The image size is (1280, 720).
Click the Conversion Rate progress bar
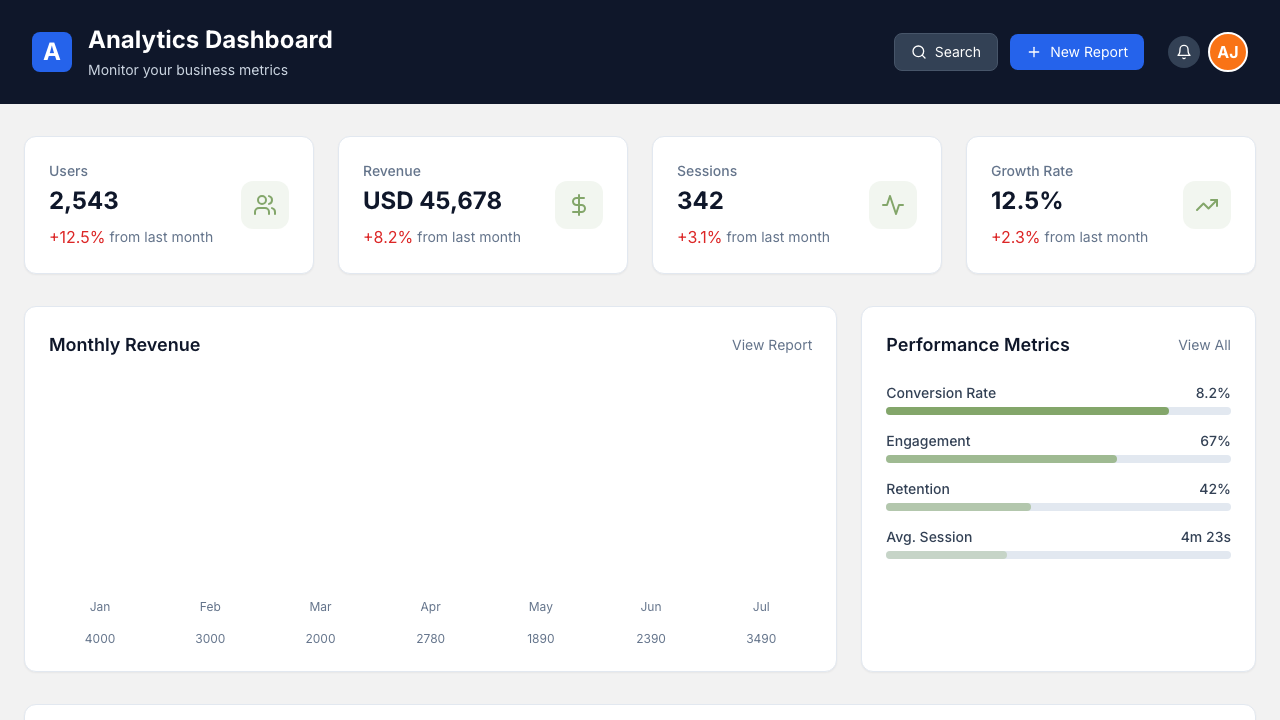[x=1058, y=411]
